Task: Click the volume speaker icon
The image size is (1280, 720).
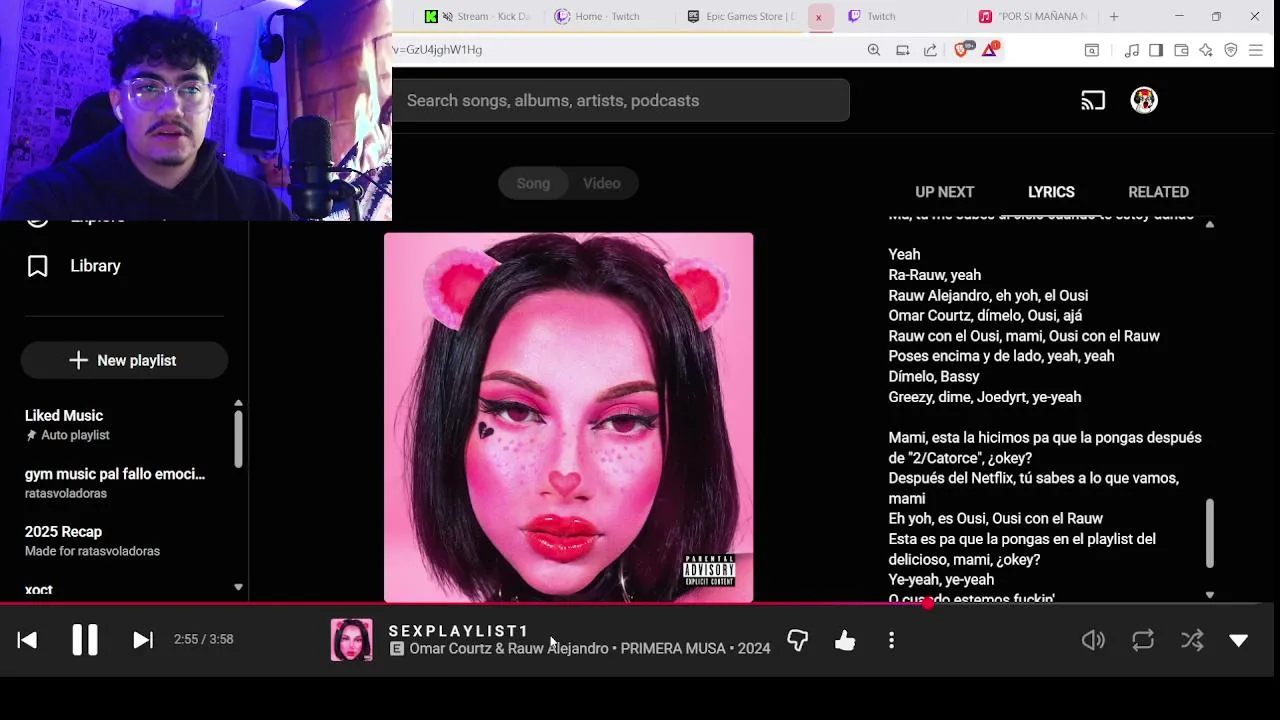Action: pos(1093,640)
